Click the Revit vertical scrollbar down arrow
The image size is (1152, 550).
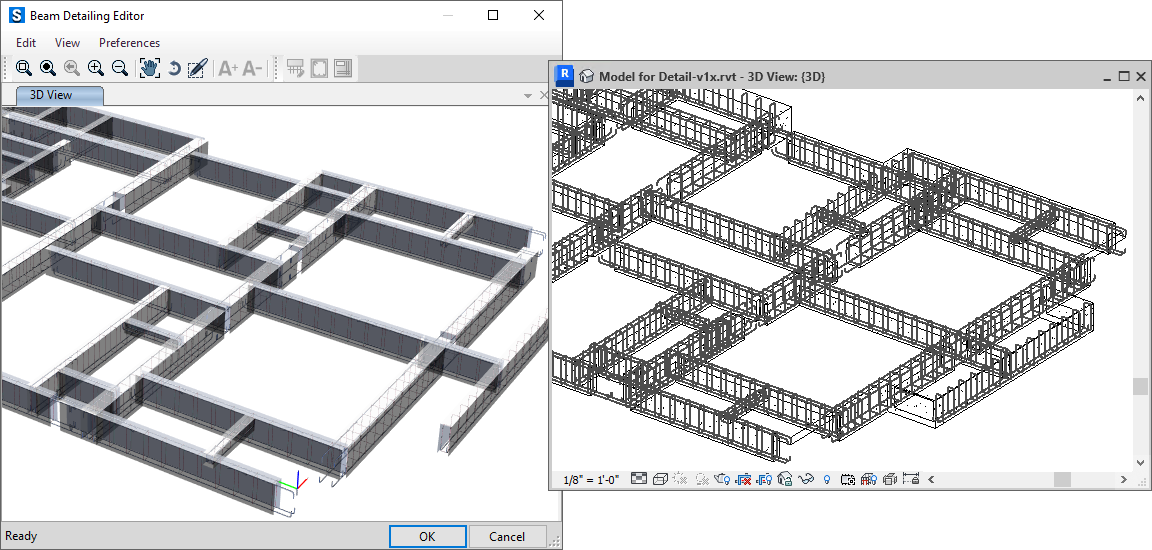1141,463
